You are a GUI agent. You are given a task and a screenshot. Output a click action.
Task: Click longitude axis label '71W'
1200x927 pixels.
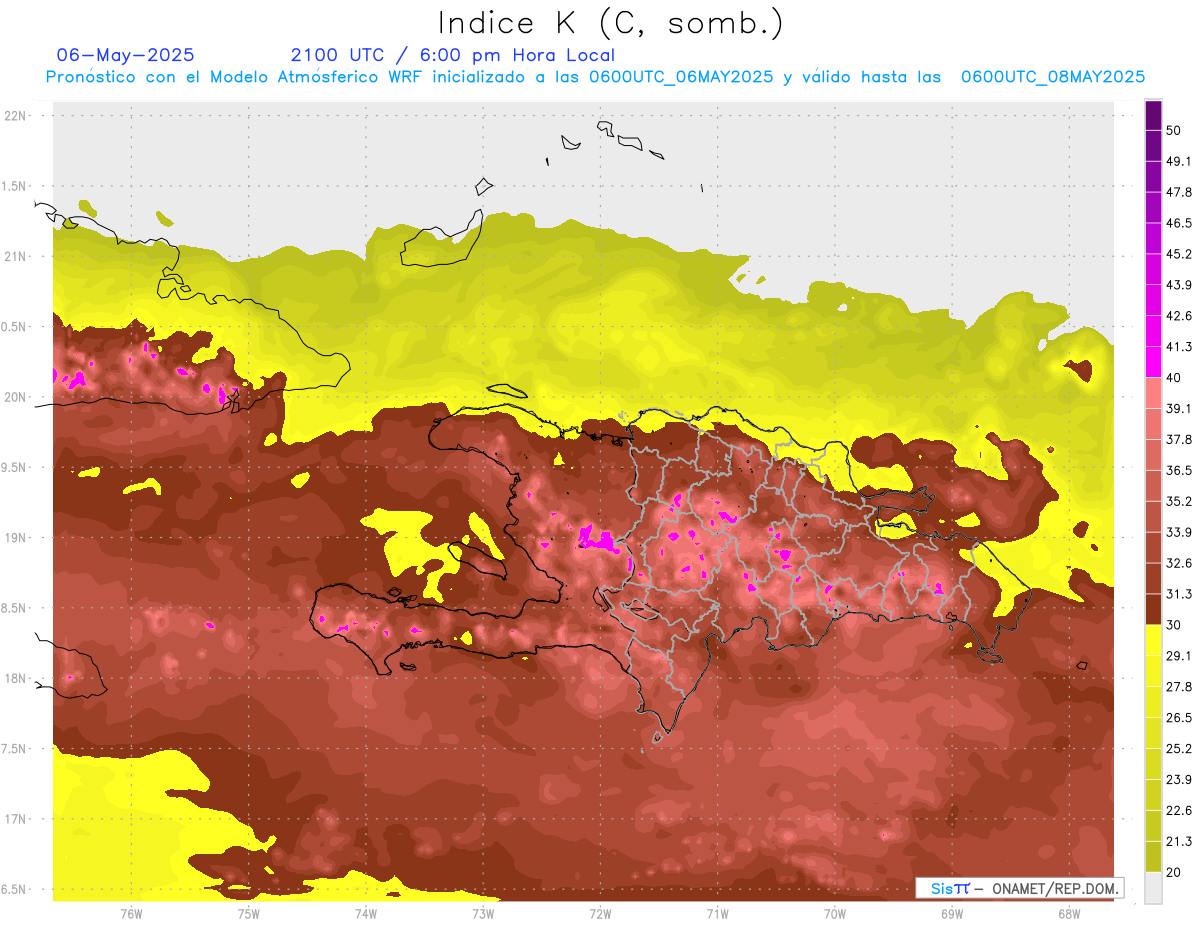click(717, 913)
